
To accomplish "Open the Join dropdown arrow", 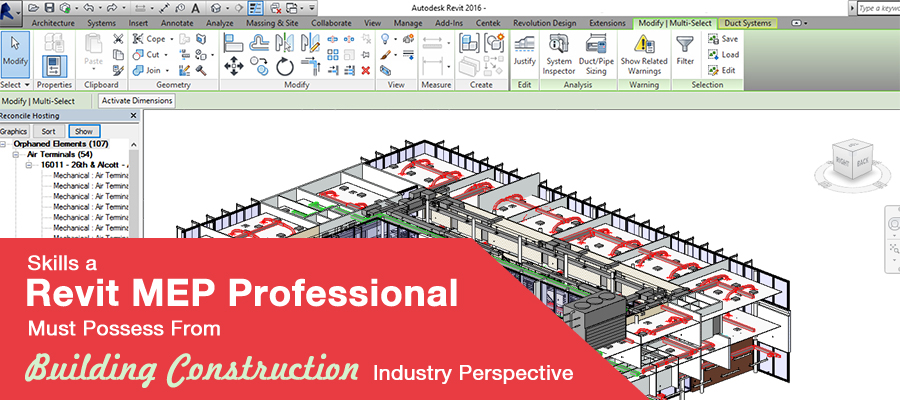I will click(167, 71).
